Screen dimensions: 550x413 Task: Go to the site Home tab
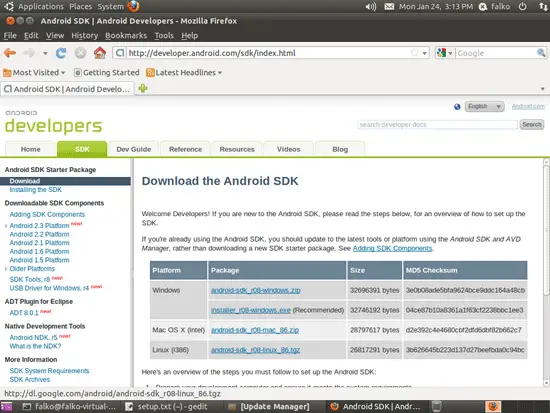[x=31, y=149]
